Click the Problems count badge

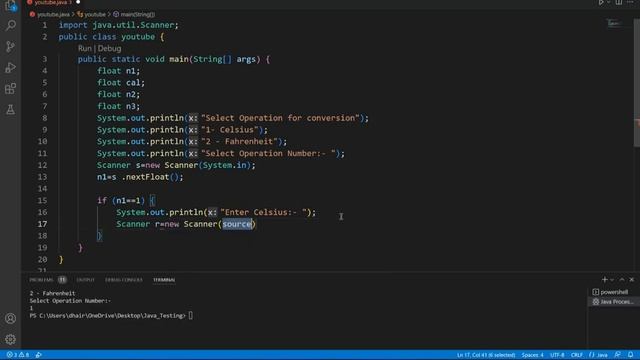tap(62, 280)
